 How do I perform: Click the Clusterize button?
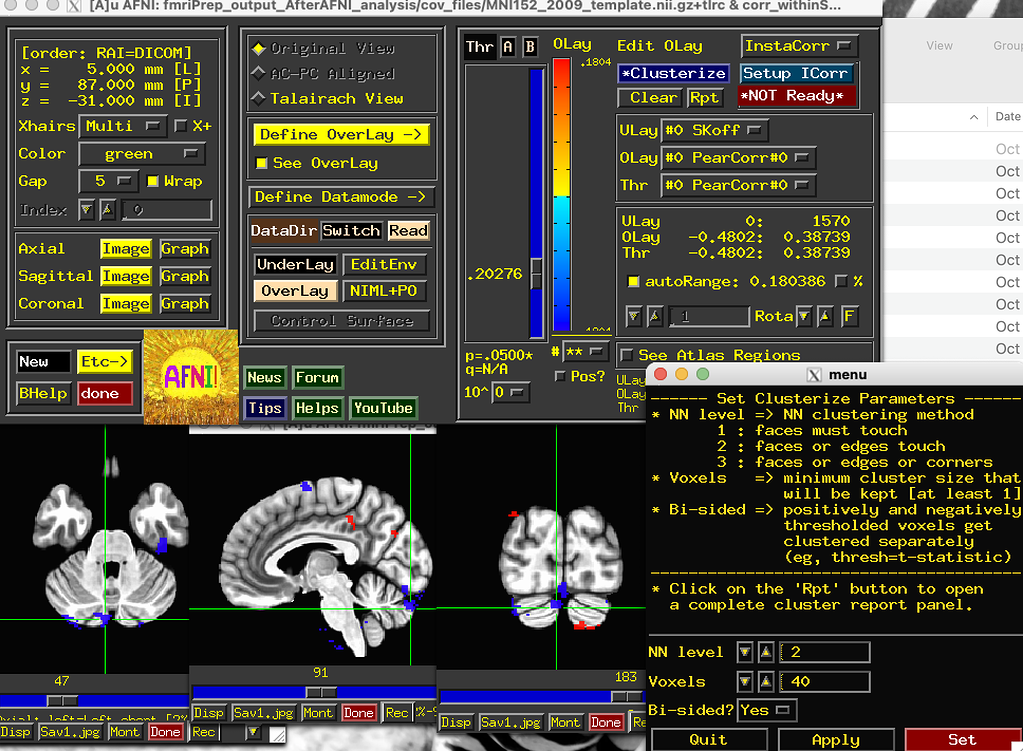[x=673, y=73]
